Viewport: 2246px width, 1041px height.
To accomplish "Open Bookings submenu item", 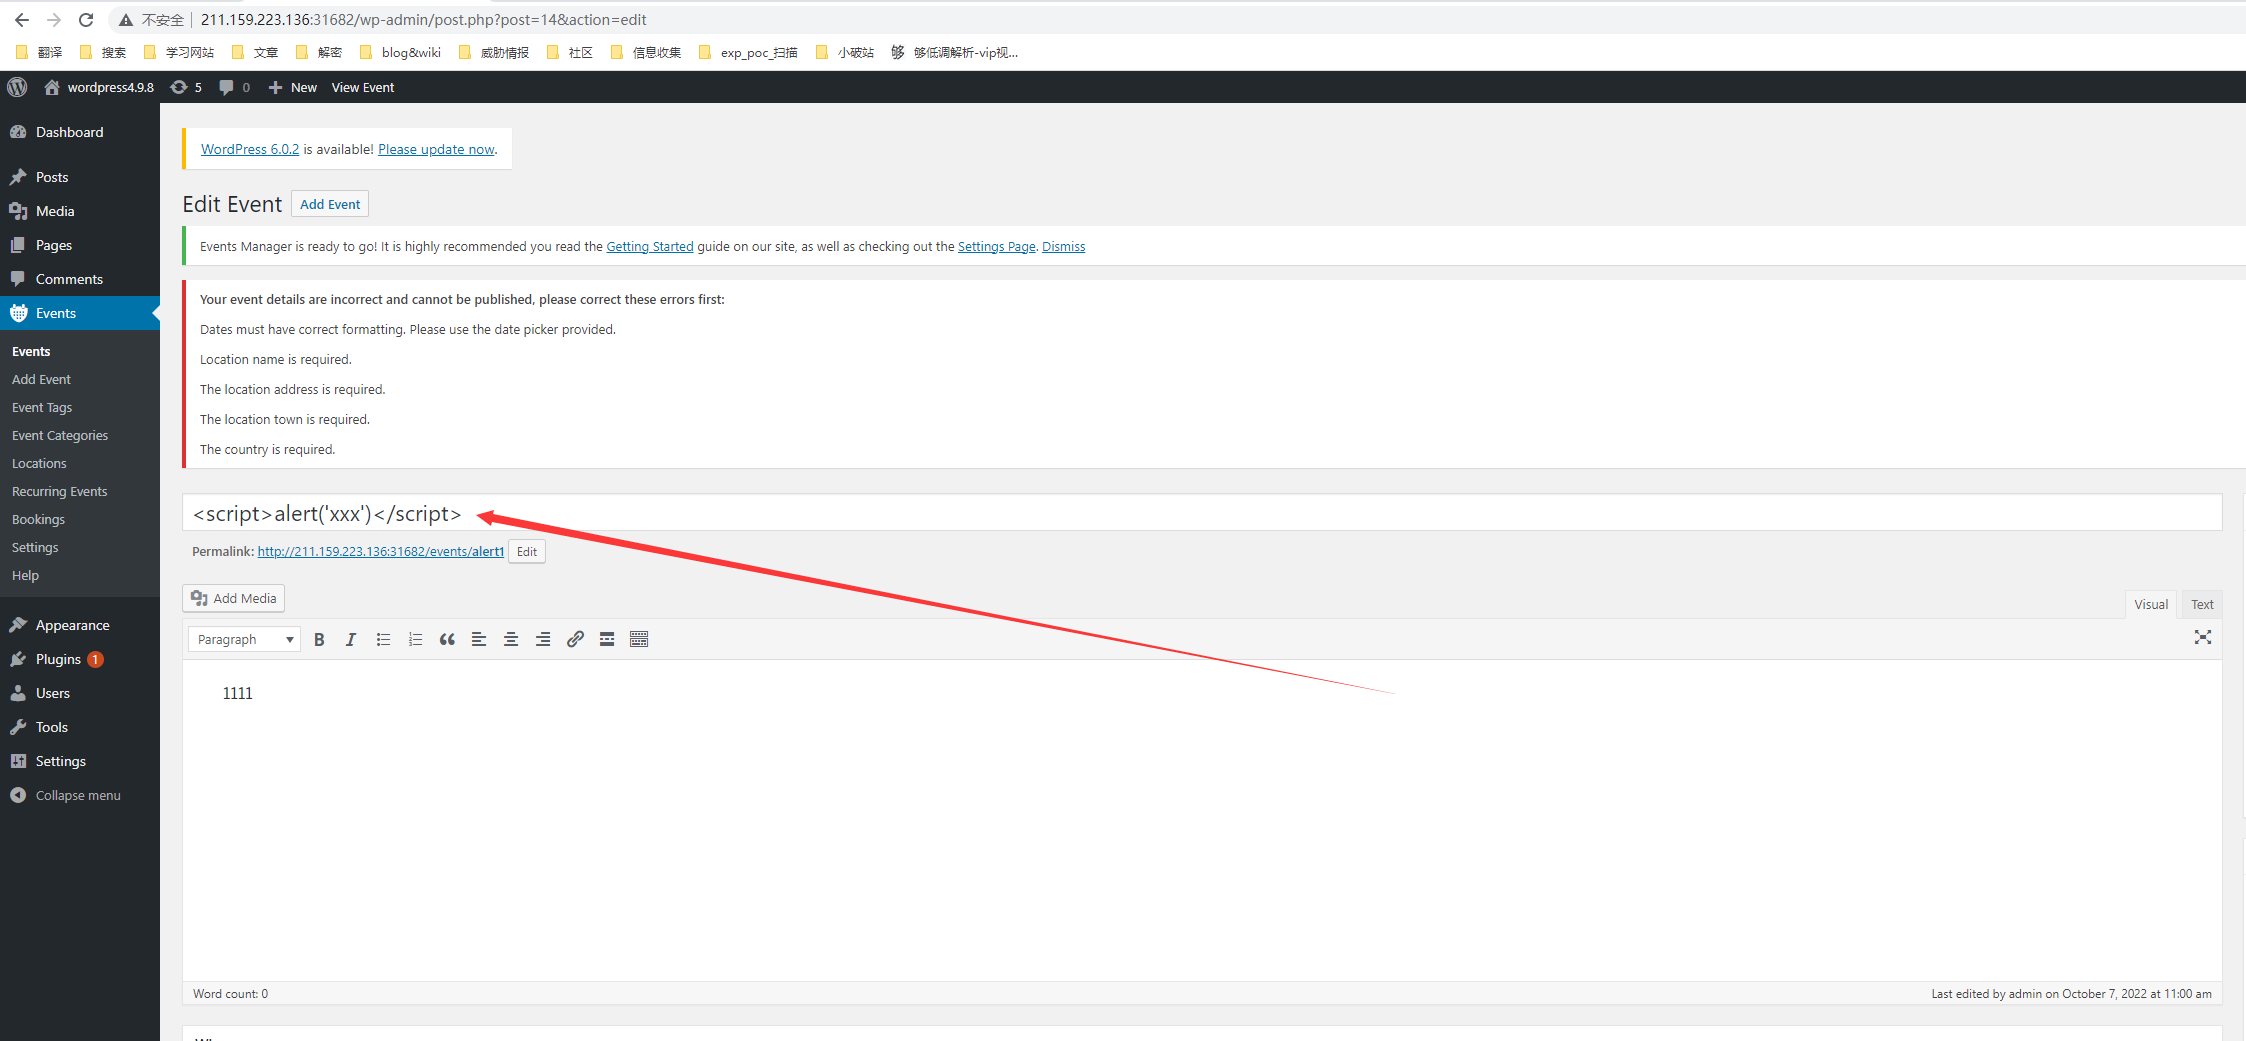I will coord(38,519).
